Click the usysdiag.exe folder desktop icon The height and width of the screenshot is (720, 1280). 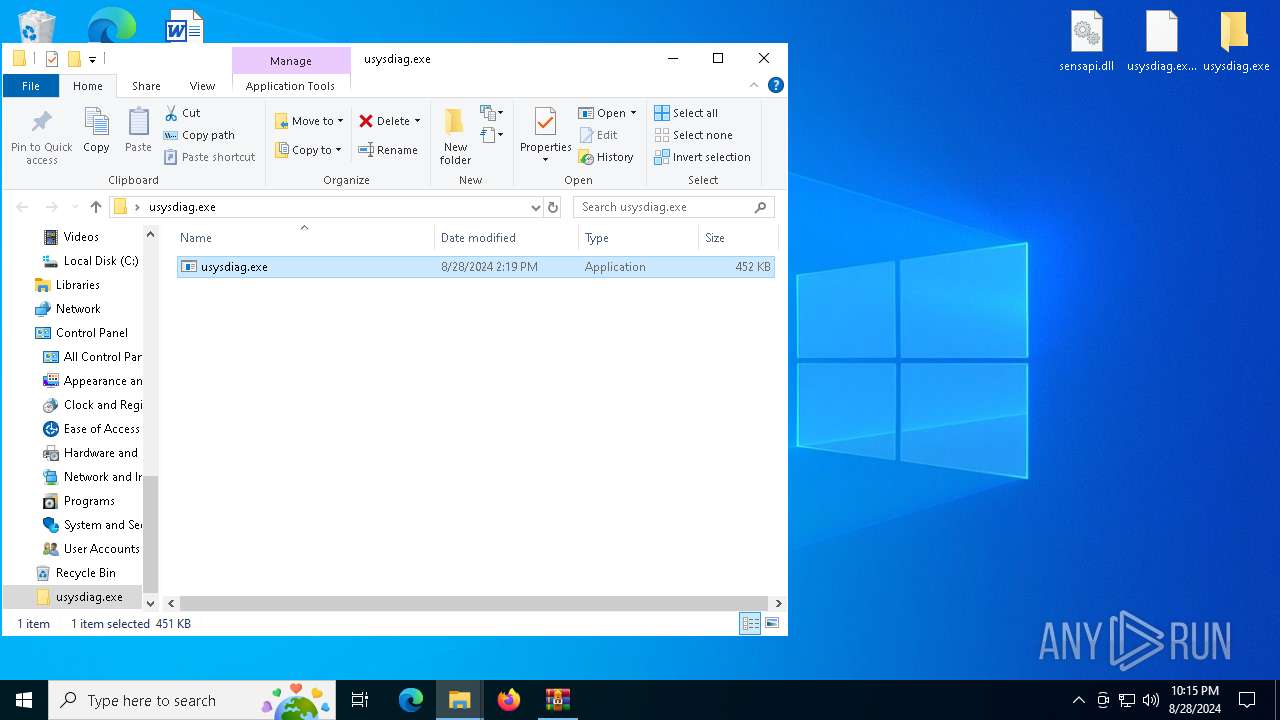tap(1236, 42)
